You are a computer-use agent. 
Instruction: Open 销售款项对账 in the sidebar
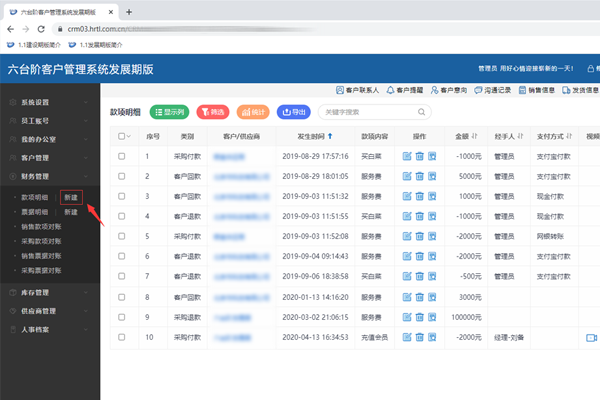pyautogui.click(x=41, y=227)
